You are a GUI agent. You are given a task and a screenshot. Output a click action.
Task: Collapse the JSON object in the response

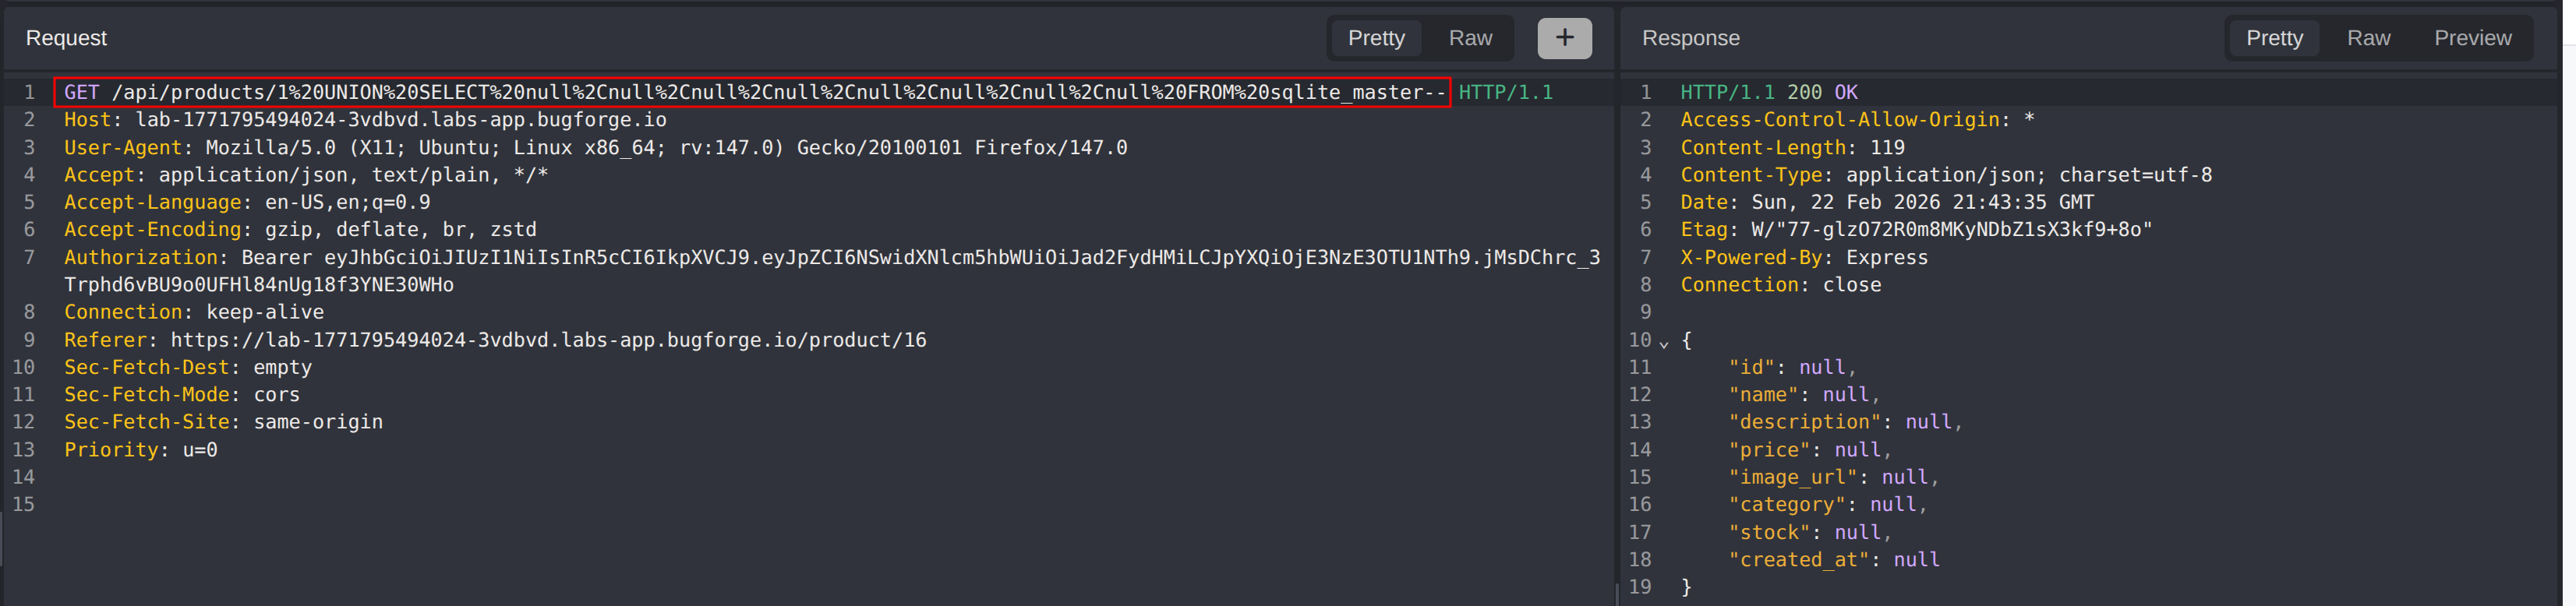tap(1664, 343)
